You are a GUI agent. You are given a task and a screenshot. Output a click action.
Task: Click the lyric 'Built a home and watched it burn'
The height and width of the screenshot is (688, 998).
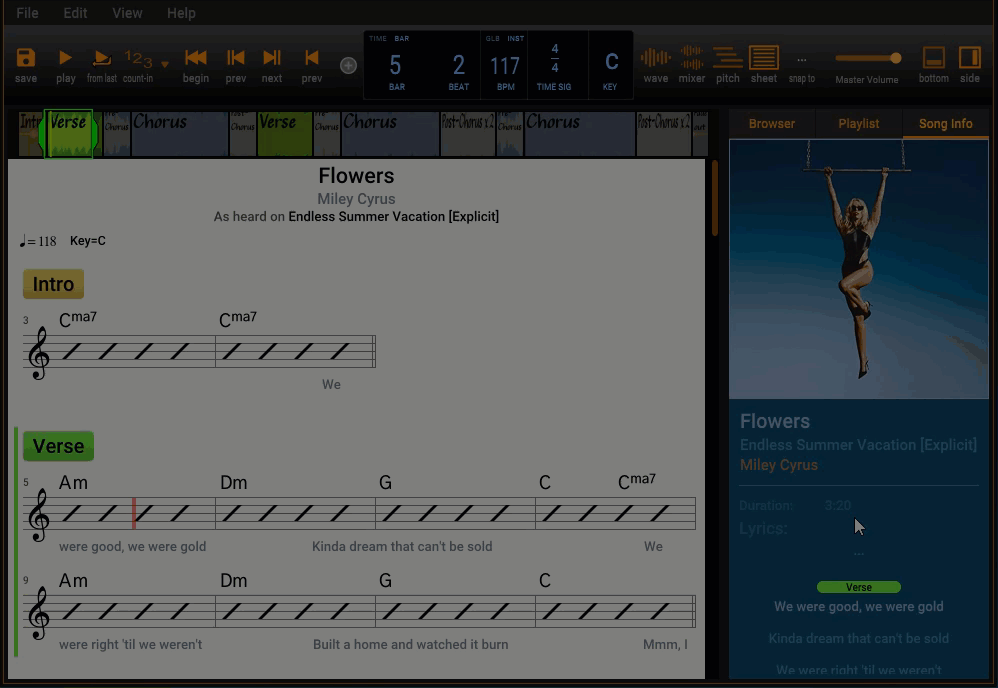coord(411,644)
